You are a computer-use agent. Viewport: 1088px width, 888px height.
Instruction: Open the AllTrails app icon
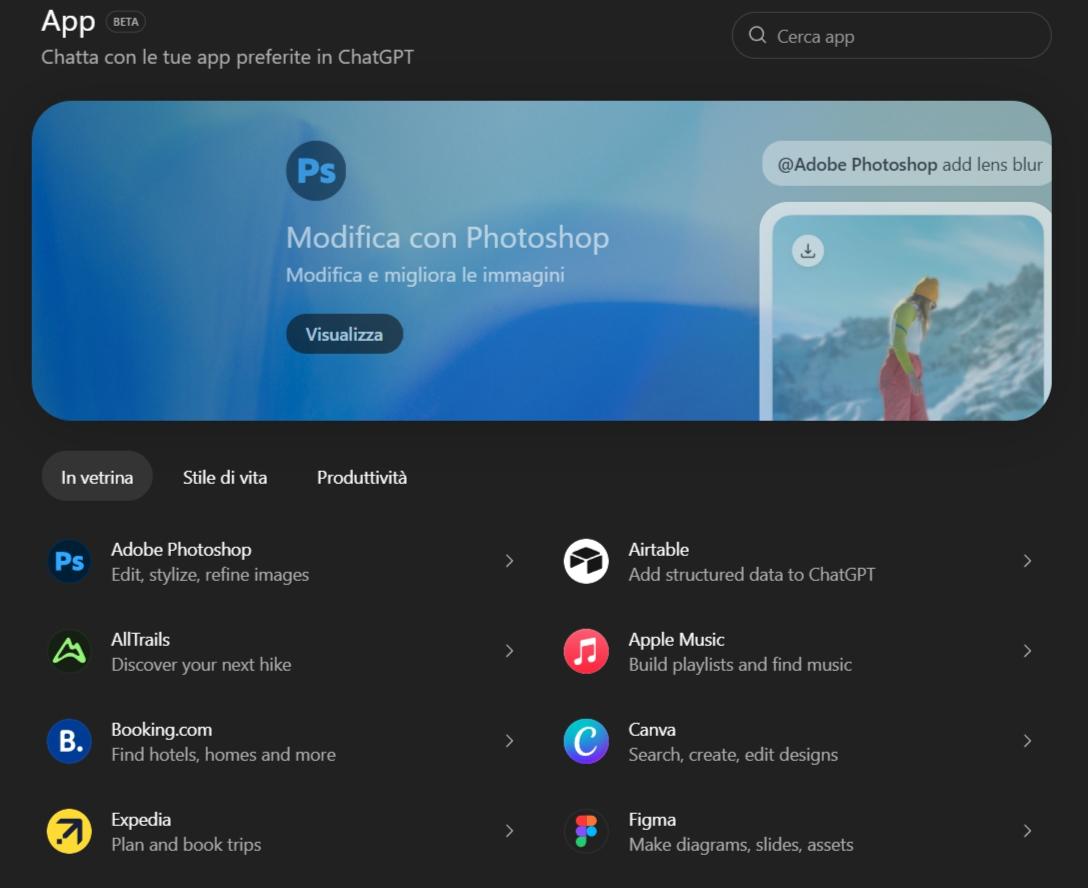pyautogui.click(x=69, y=651)
